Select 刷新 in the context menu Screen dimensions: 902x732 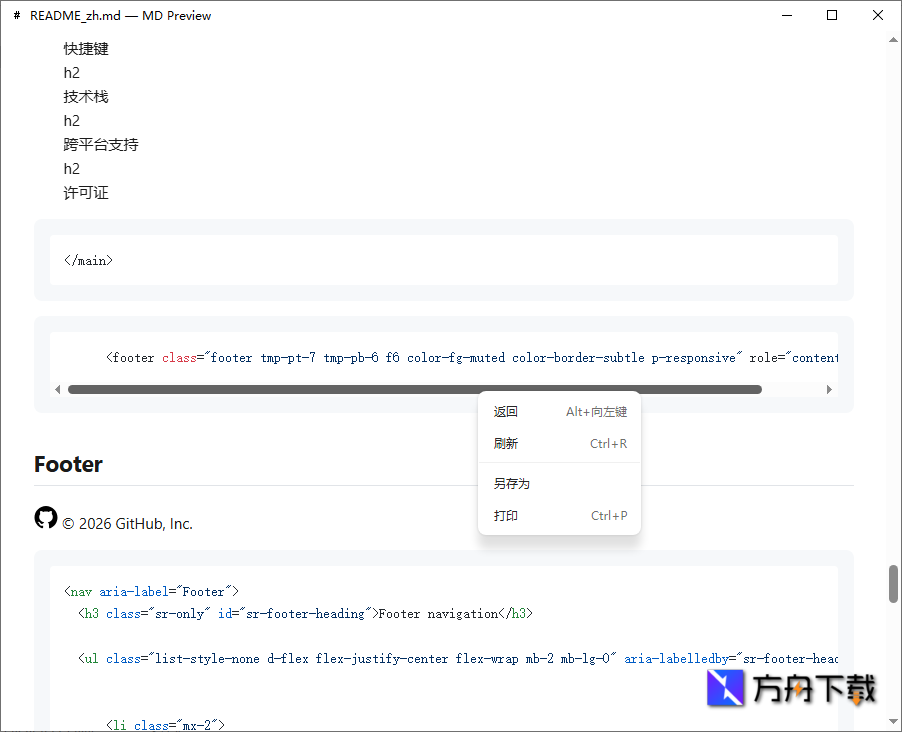[x=506, y=444]
